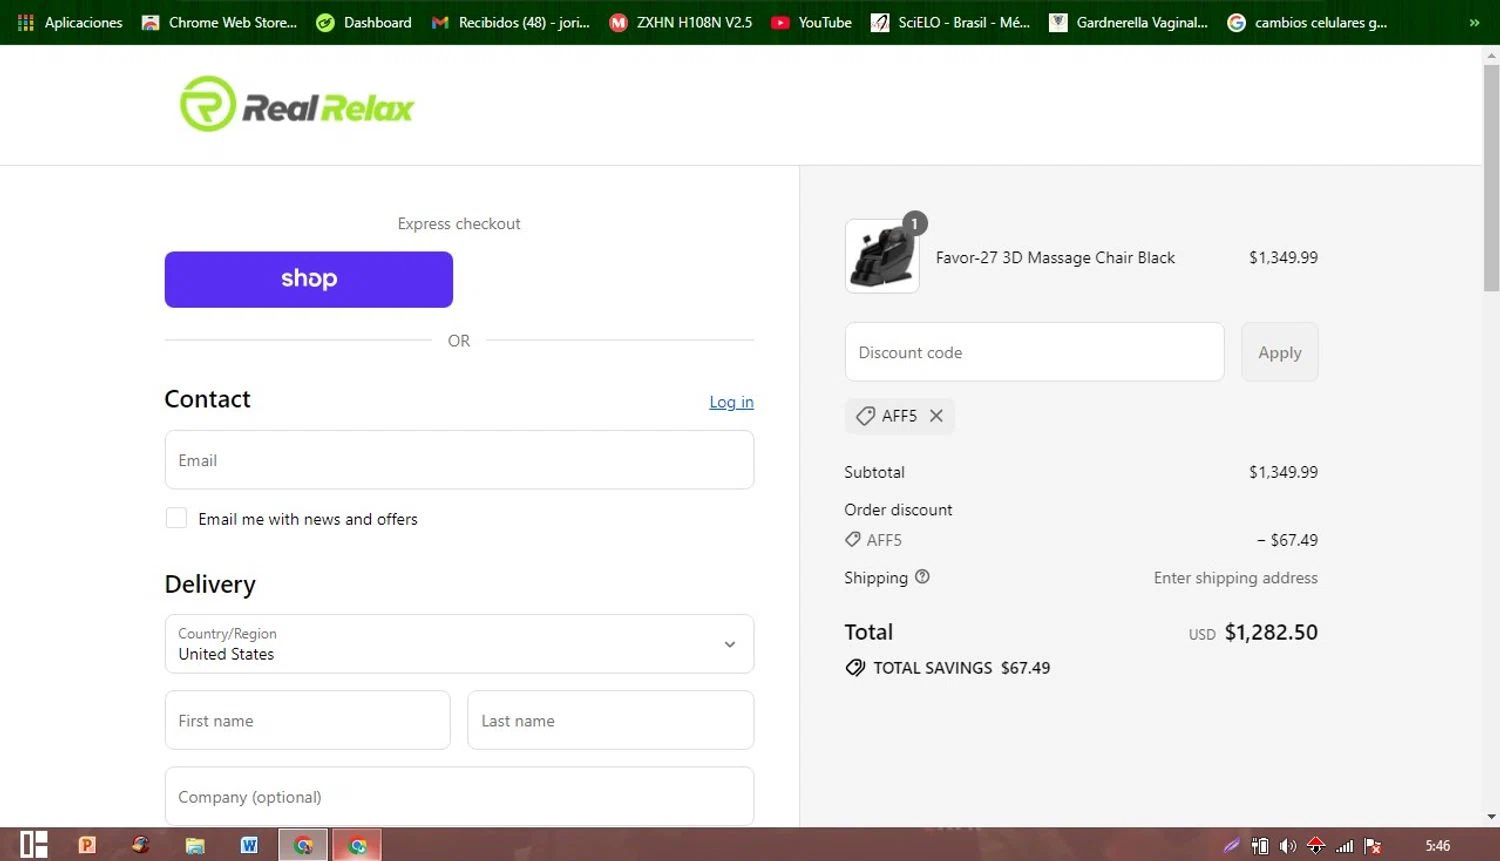This screenshot has width=1500, height=861.
Task: Switch to the first Chrome taskbar window
Action: (x=303, y=845)
